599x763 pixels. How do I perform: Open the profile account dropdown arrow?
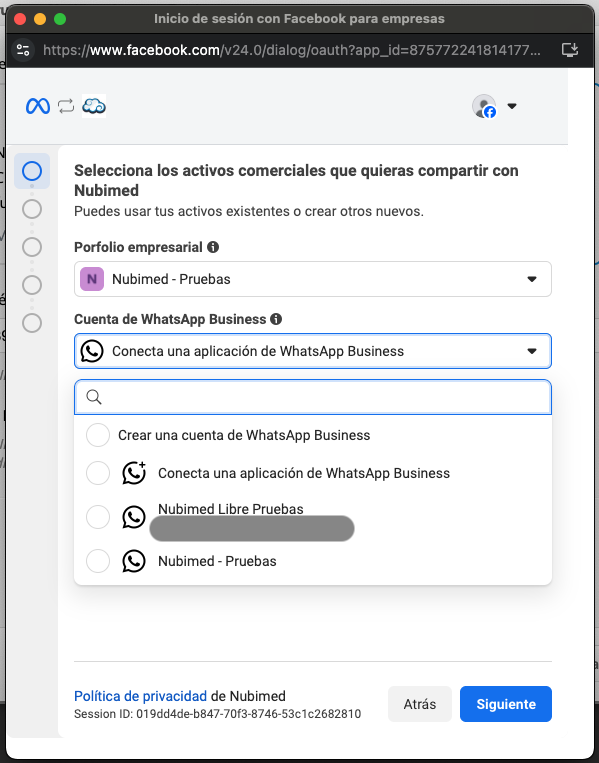[x=512, y=106]
